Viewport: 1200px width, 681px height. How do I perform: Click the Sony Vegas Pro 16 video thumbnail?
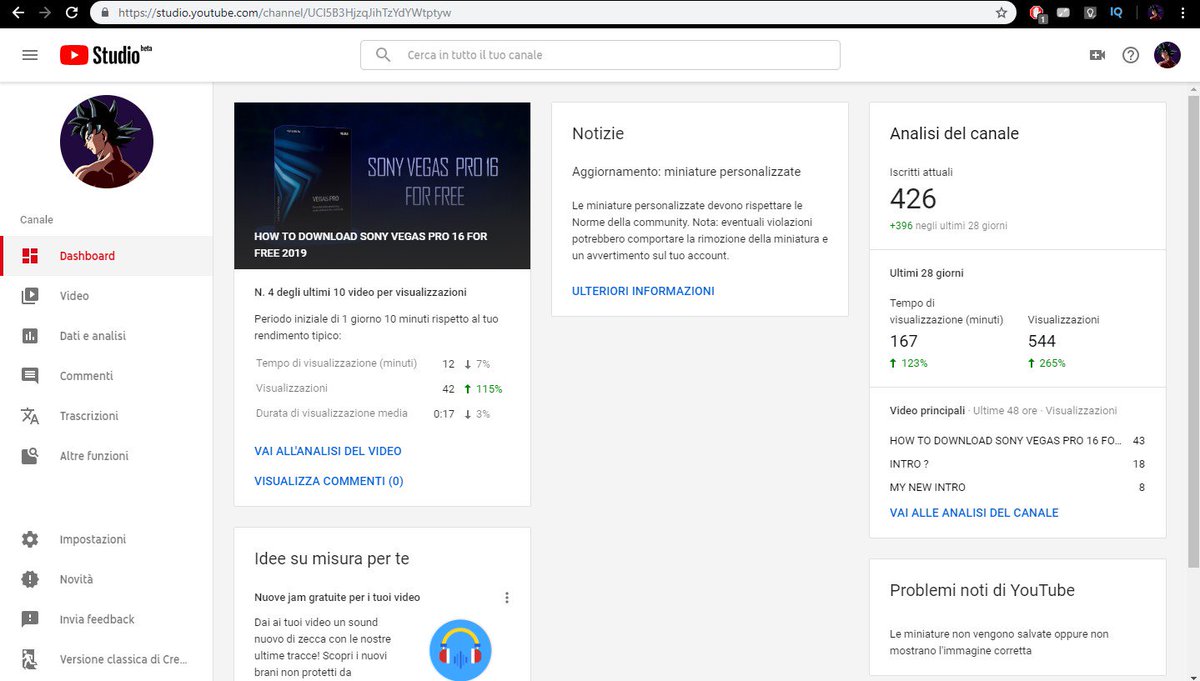coord(382,186)
